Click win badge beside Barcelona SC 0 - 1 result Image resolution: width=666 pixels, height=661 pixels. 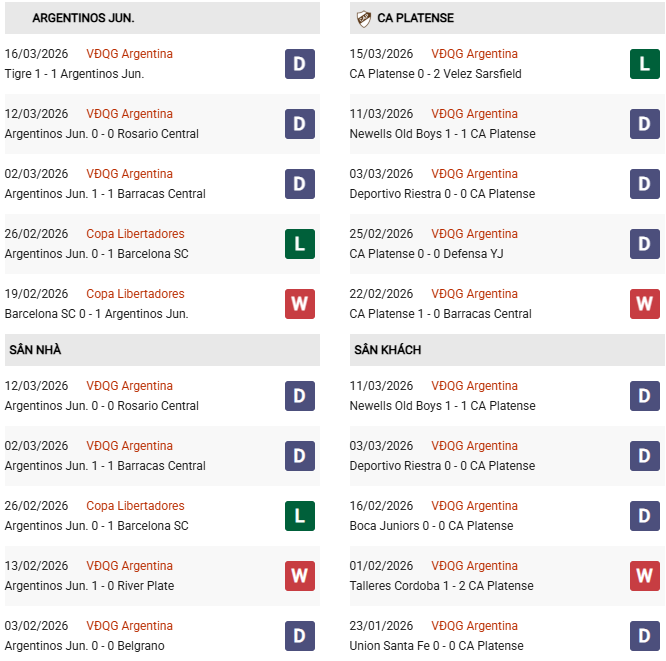pyautogui.click(x=300, y=304)
